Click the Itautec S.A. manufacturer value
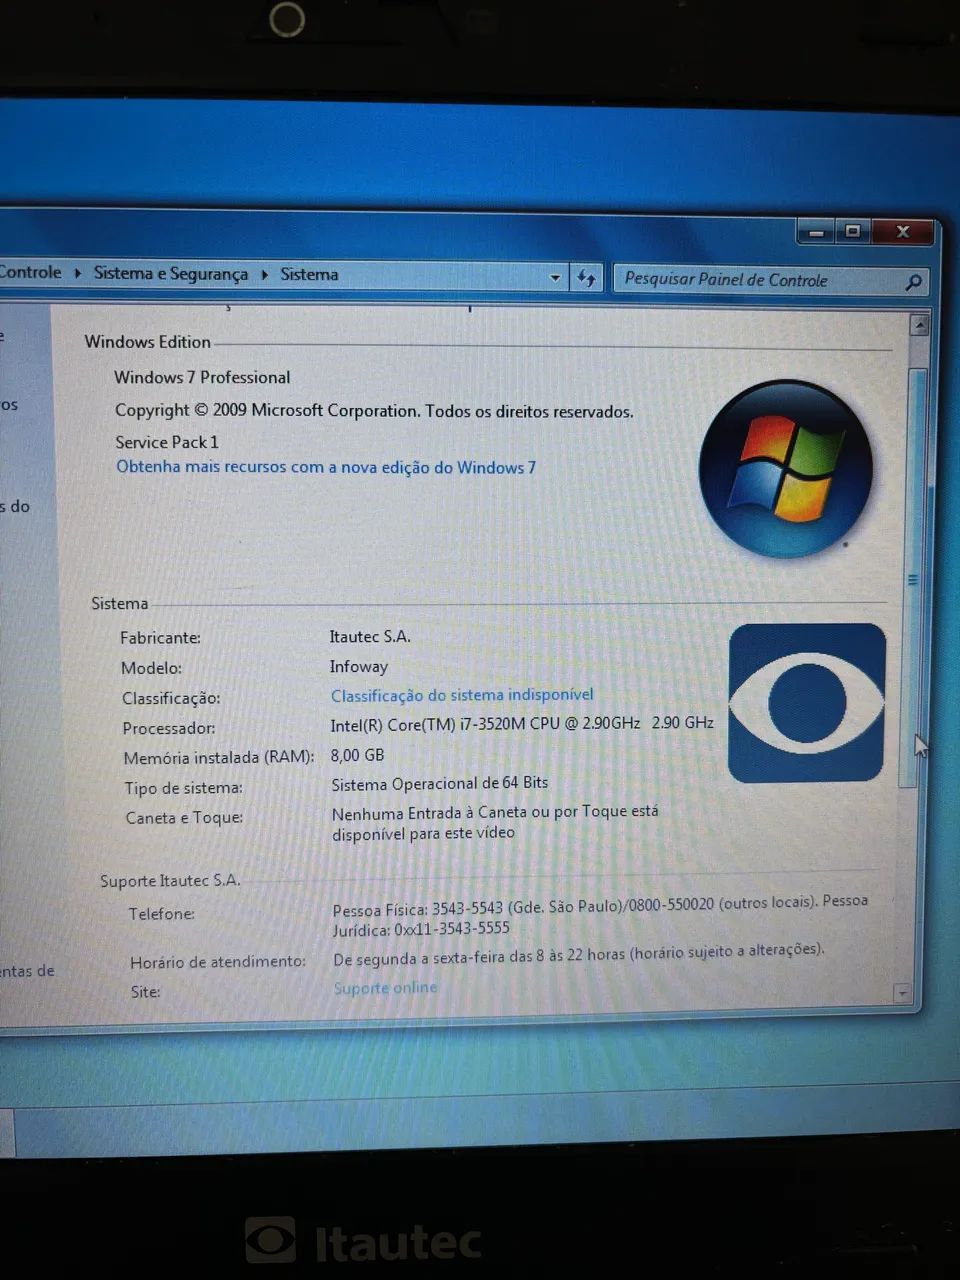Image resolution: width=960 pixels, height=1280 pixels. tap(370, 636)
